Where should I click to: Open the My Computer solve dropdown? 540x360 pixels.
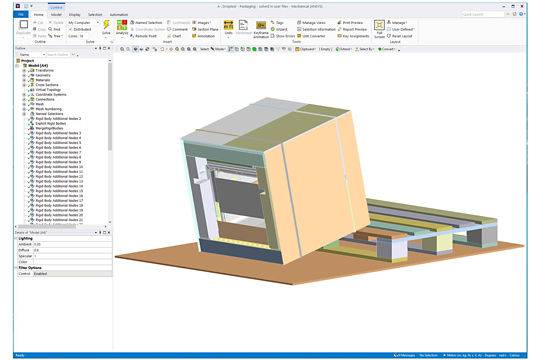pyautogui.click(x=83, y=22)
